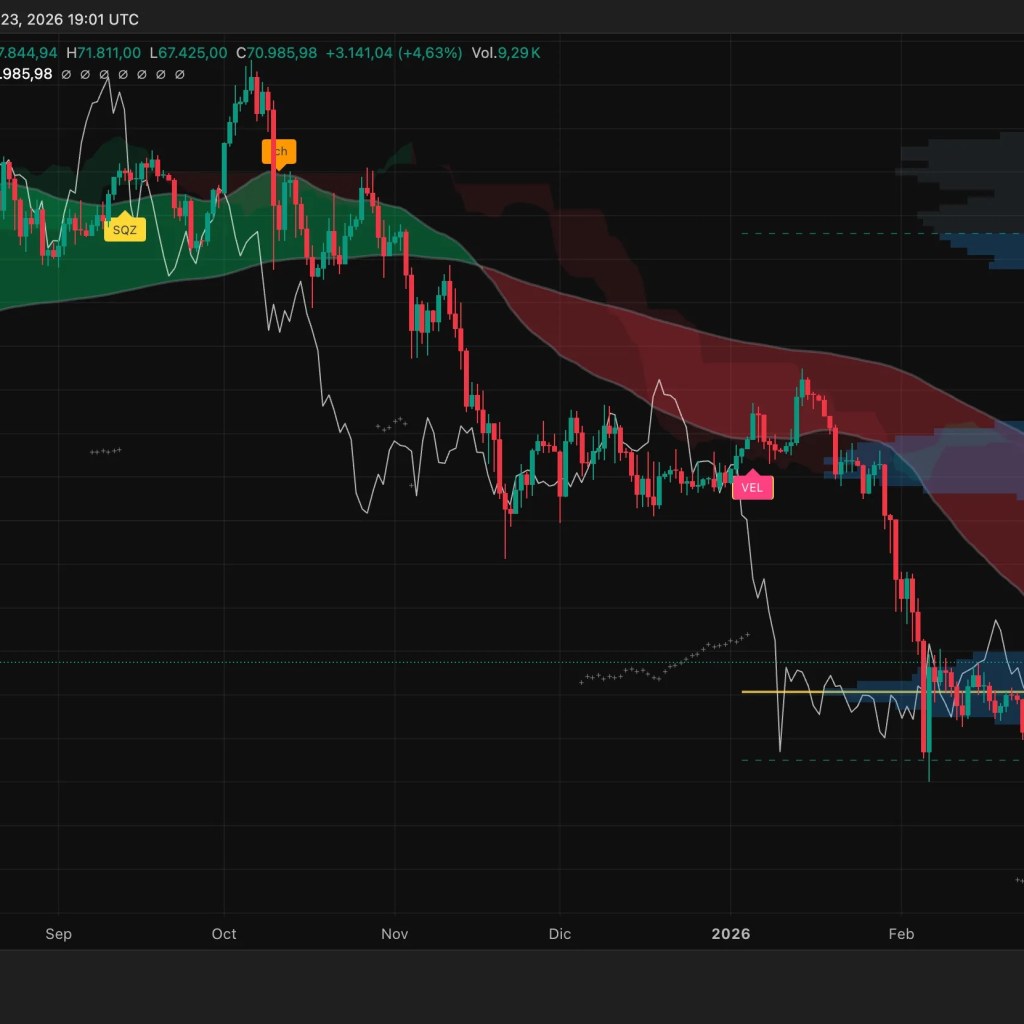1024x1024 pixels.
Task: Click the Nov label on time axis
Action: tap(394, 934)
